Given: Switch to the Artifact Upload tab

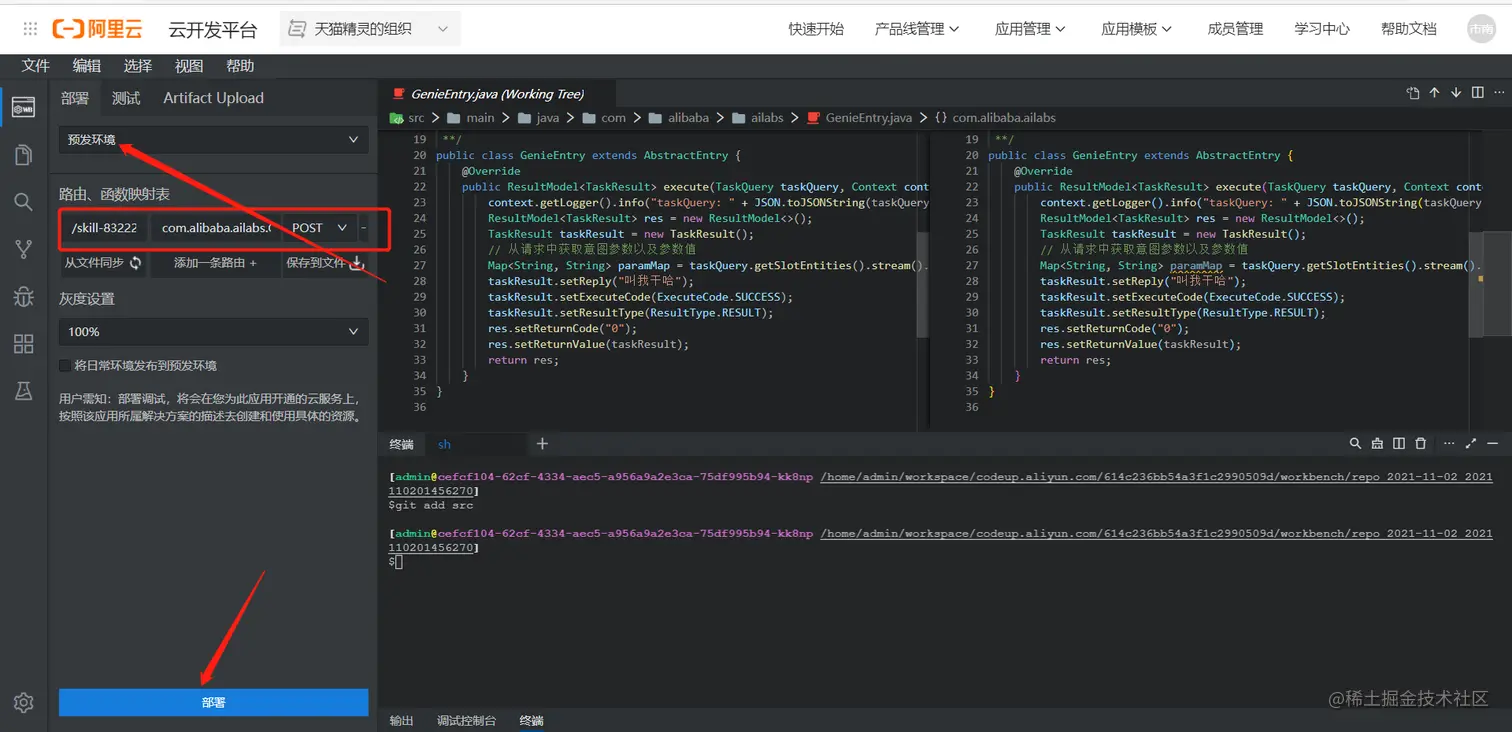Looking at the screenshot, I should pos(213,98).
